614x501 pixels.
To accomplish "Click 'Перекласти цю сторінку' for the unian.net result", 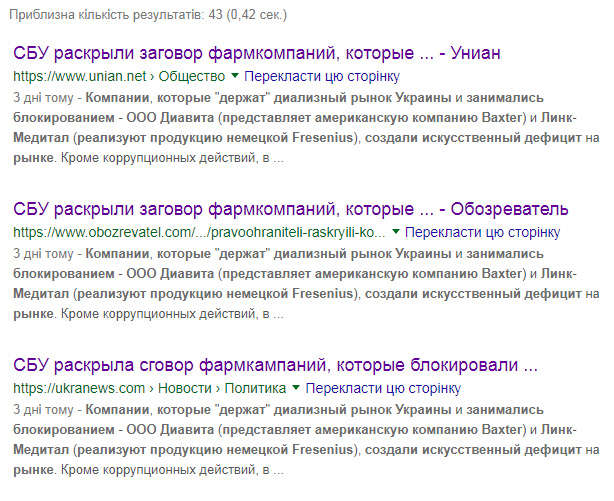I will (322, 76).
